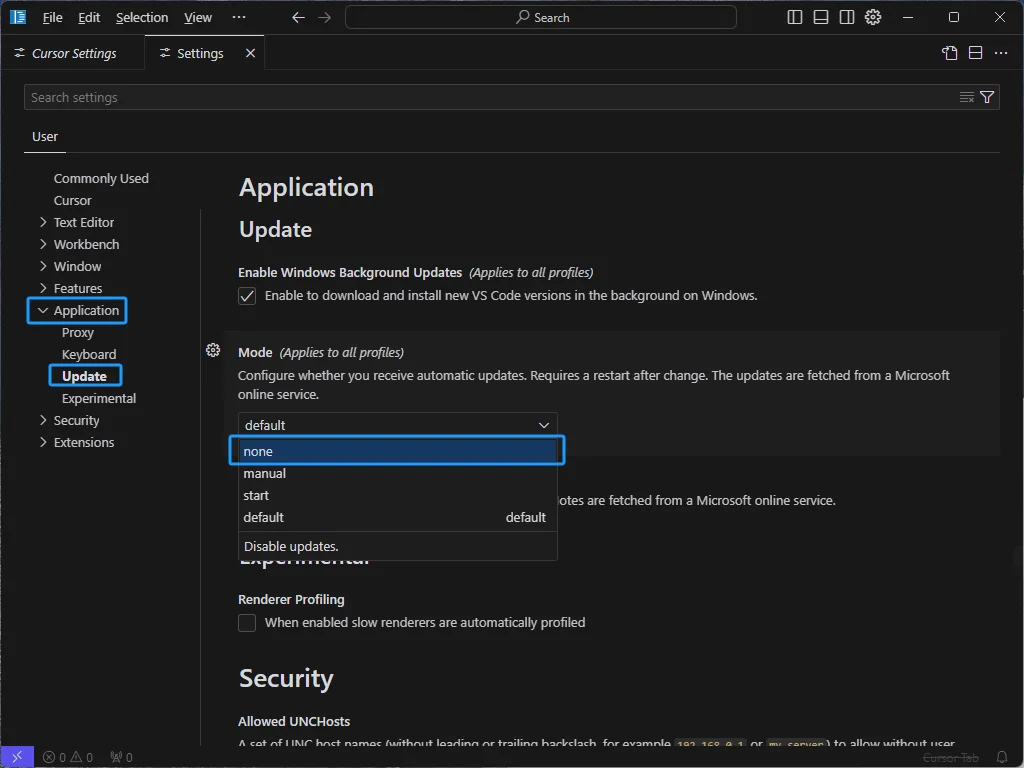Go forward with the right arrow

(x=325, y=18)
